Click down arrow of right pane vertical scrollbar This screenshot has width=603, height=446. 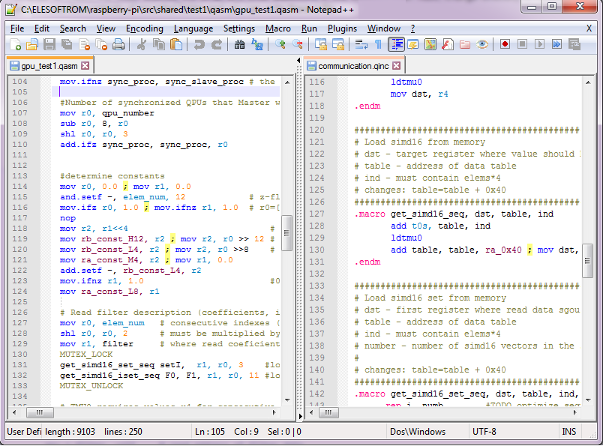coord(588,400)
